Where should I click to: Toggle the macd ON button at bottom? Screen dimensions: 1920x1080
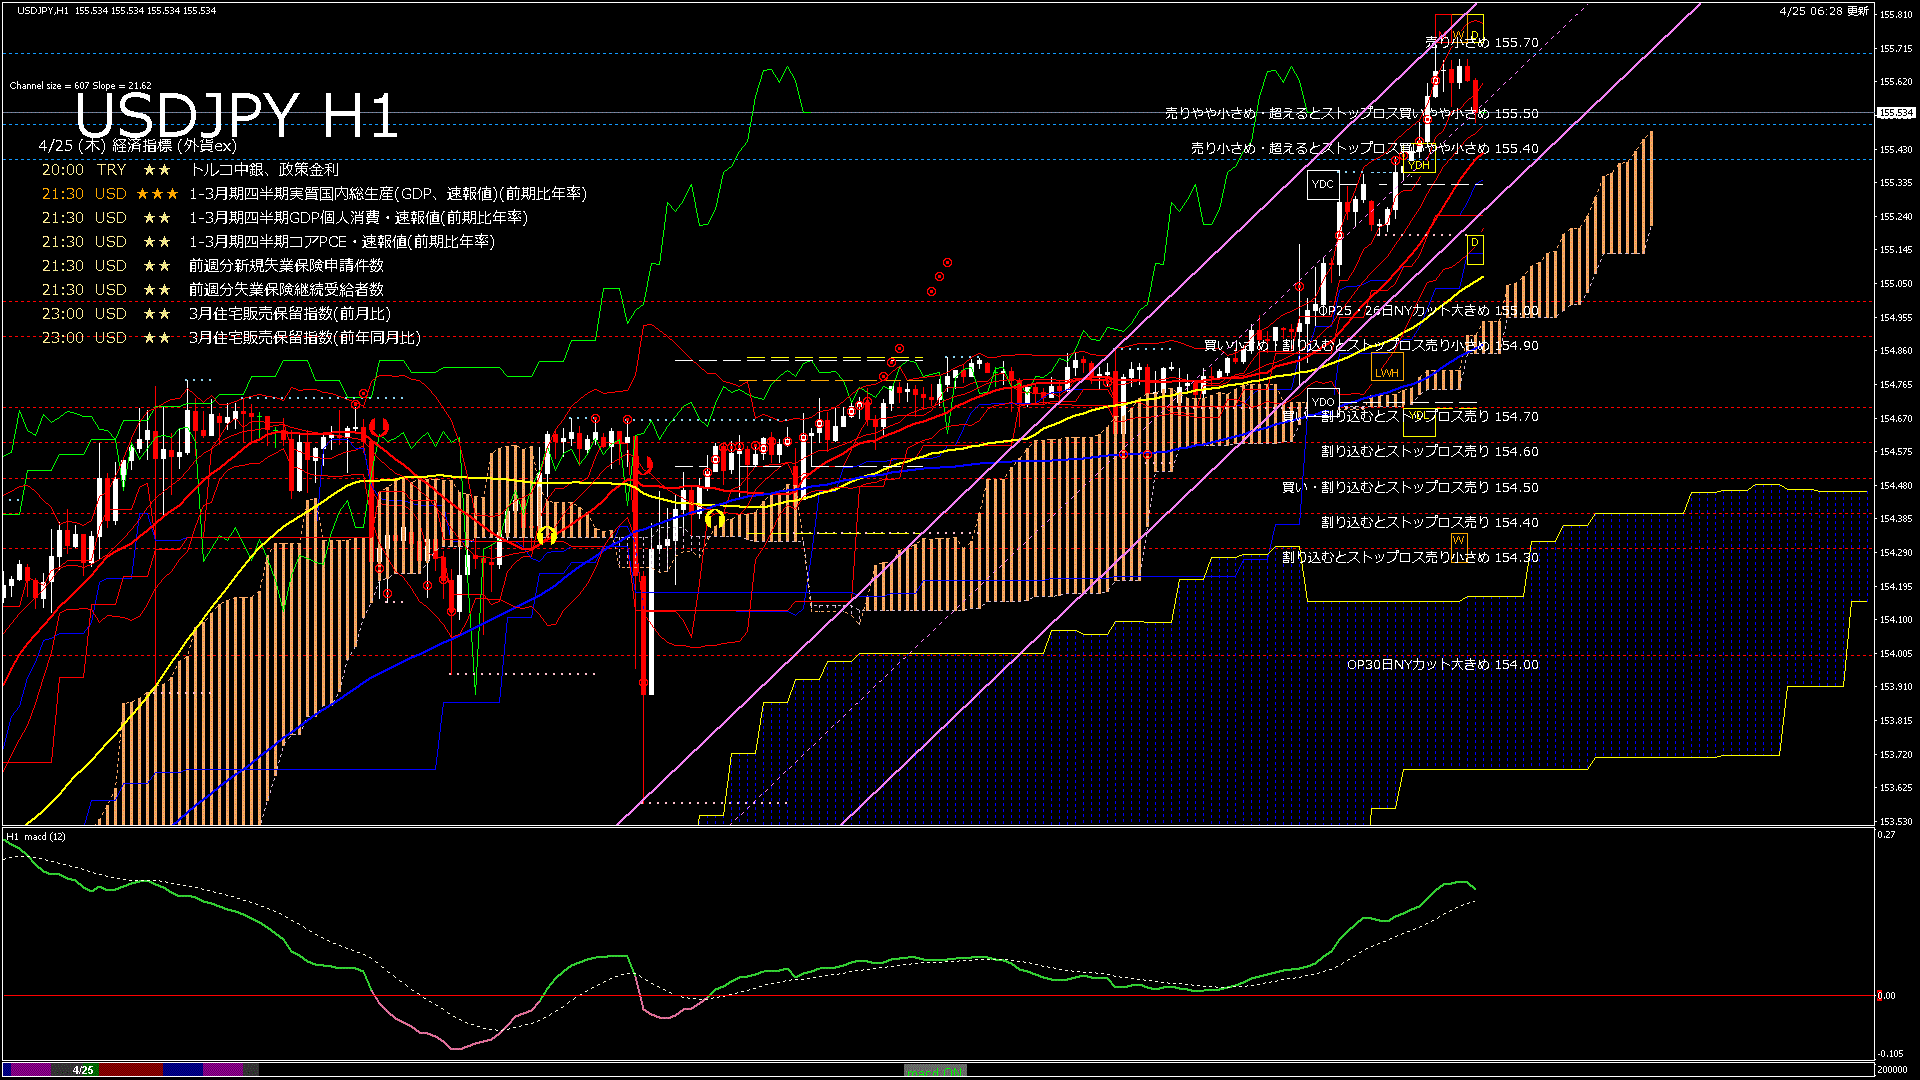[935, 1071]
